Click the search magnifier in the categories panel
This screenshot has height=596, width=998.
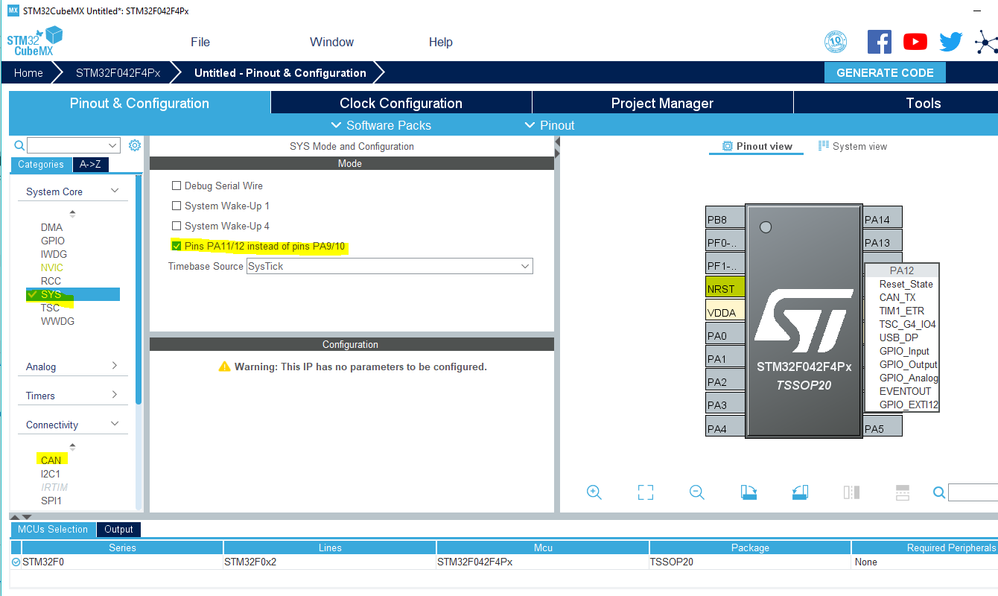coord(19,145)
